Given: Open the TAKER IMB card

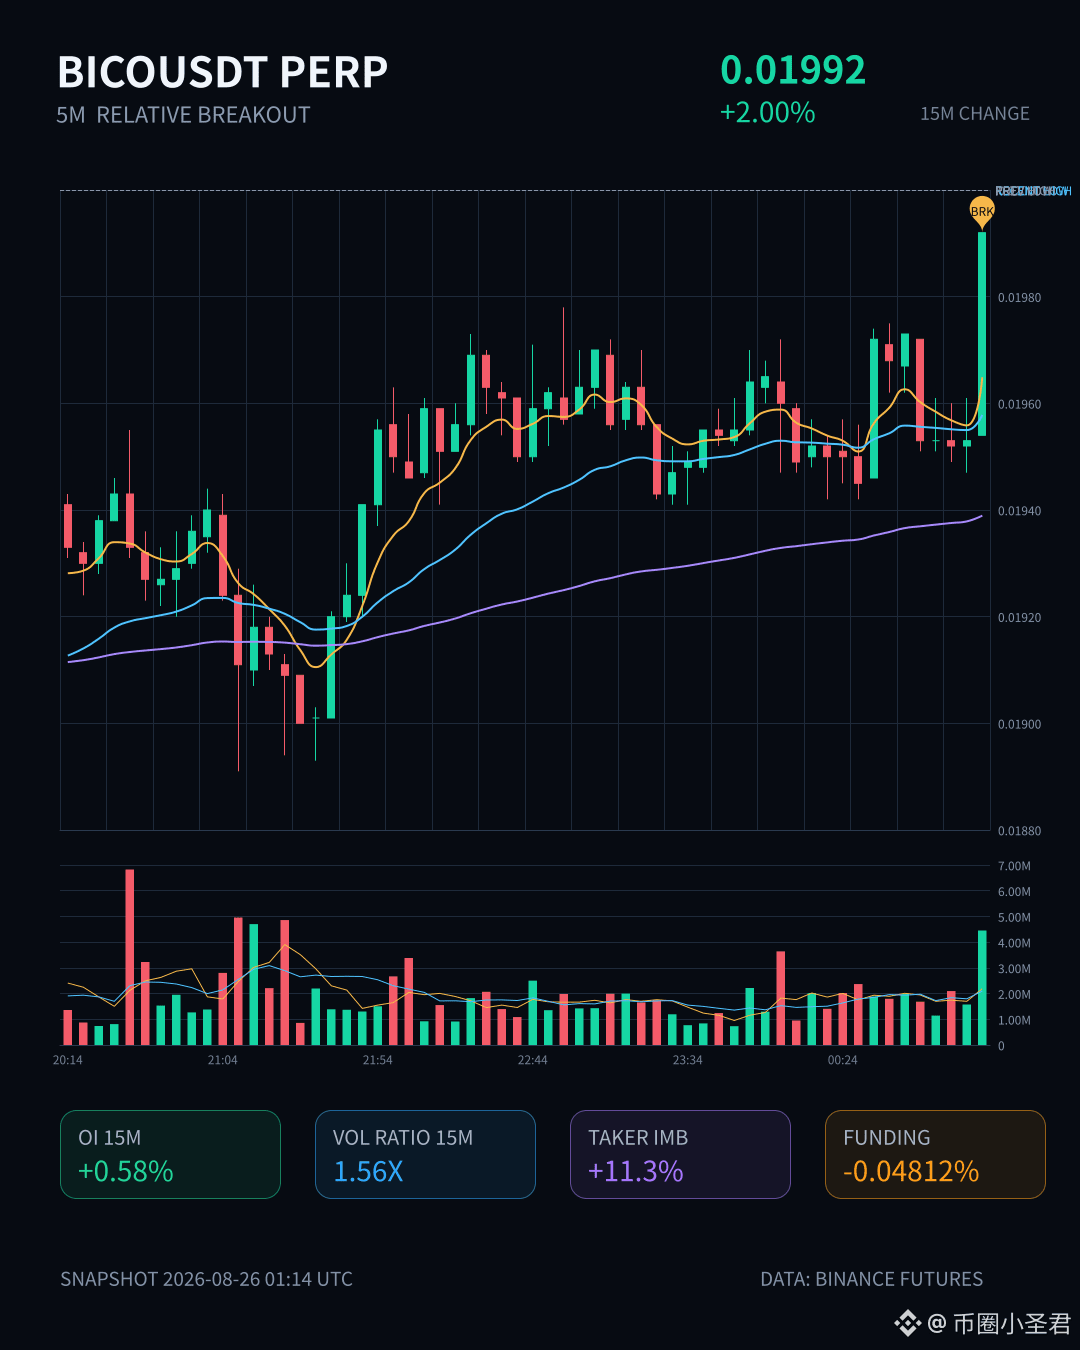Looking at the screenshot, I should pos(680,1154).
